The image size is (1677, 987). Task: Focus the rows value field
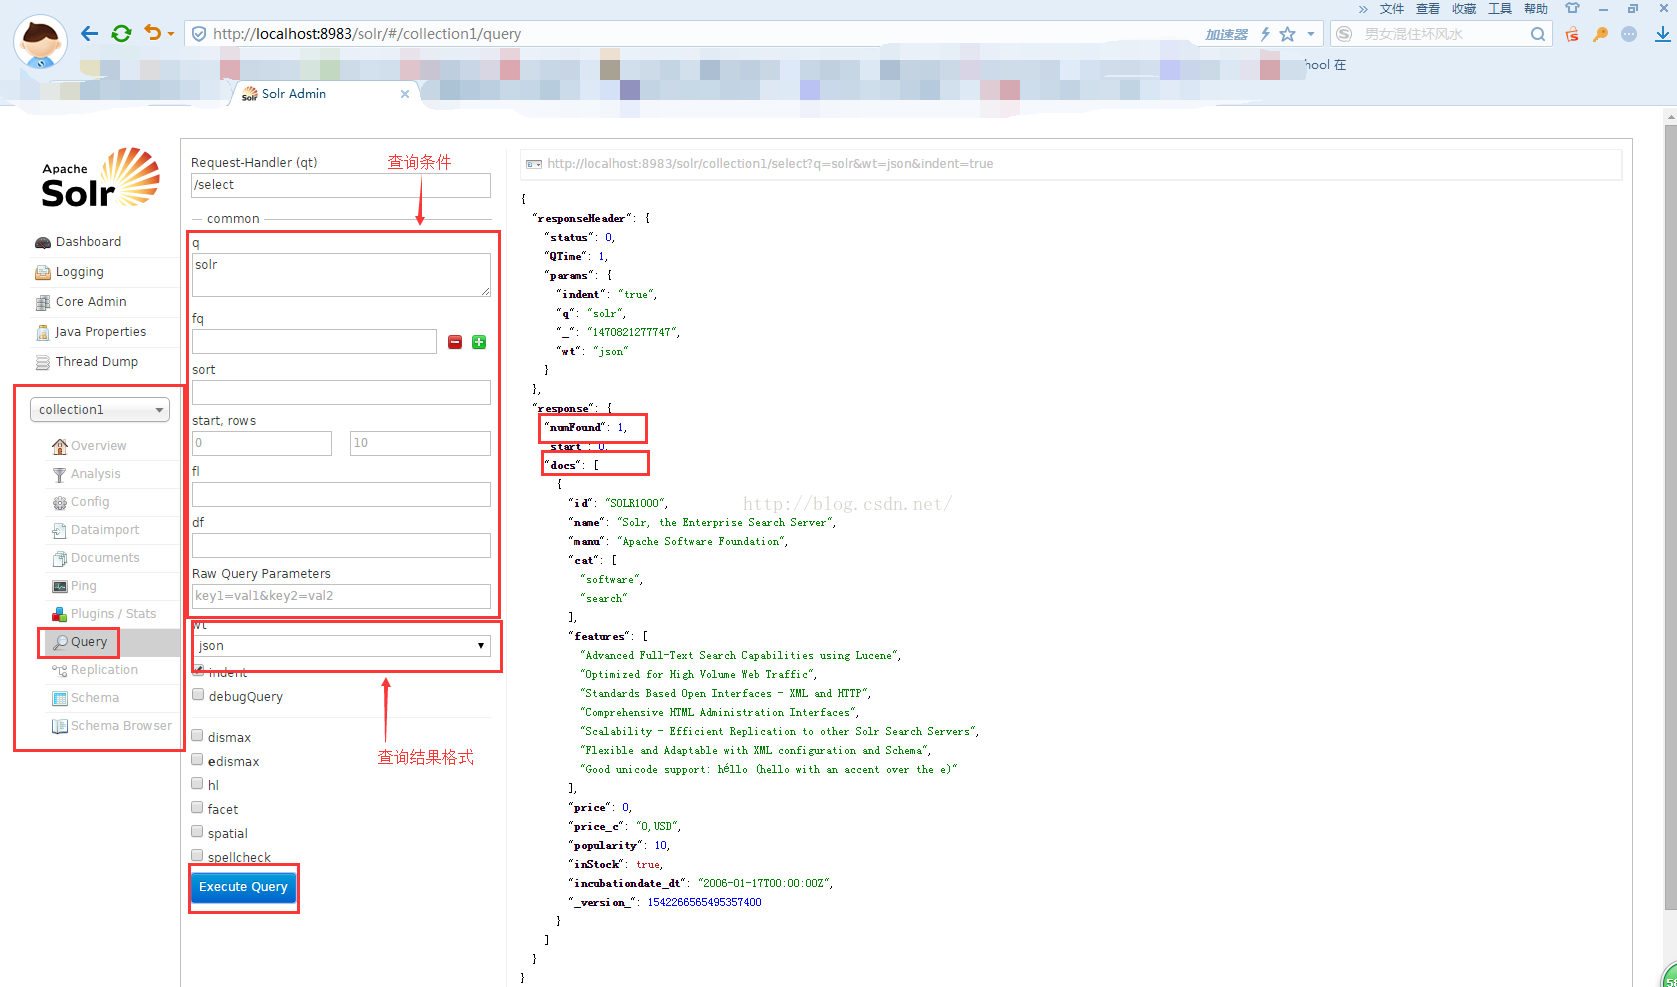point(420,443)
